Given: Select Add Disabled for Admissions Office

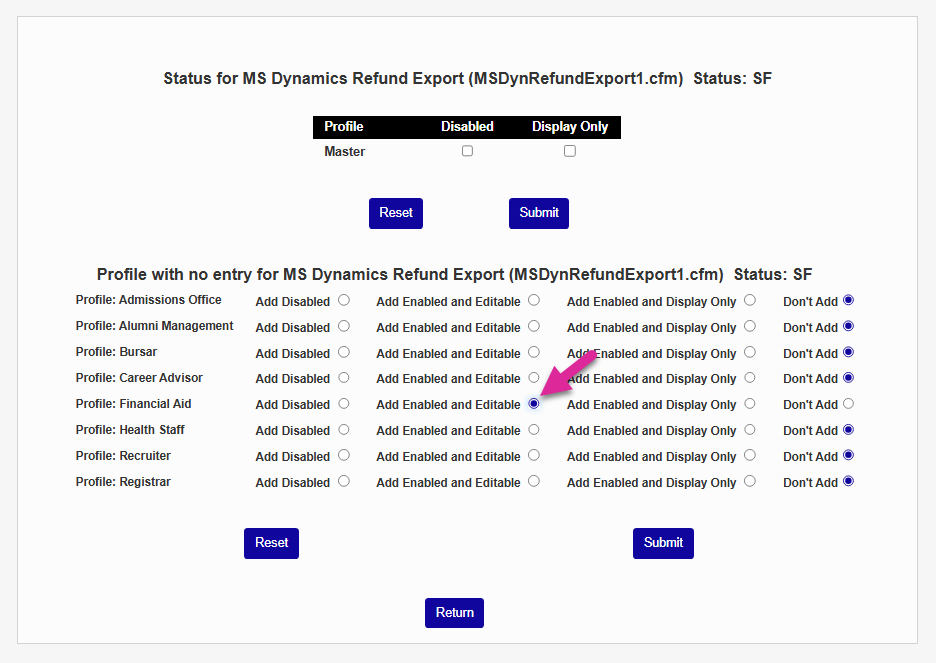Looking at the screenshot, I should click(x=344, y=300).
